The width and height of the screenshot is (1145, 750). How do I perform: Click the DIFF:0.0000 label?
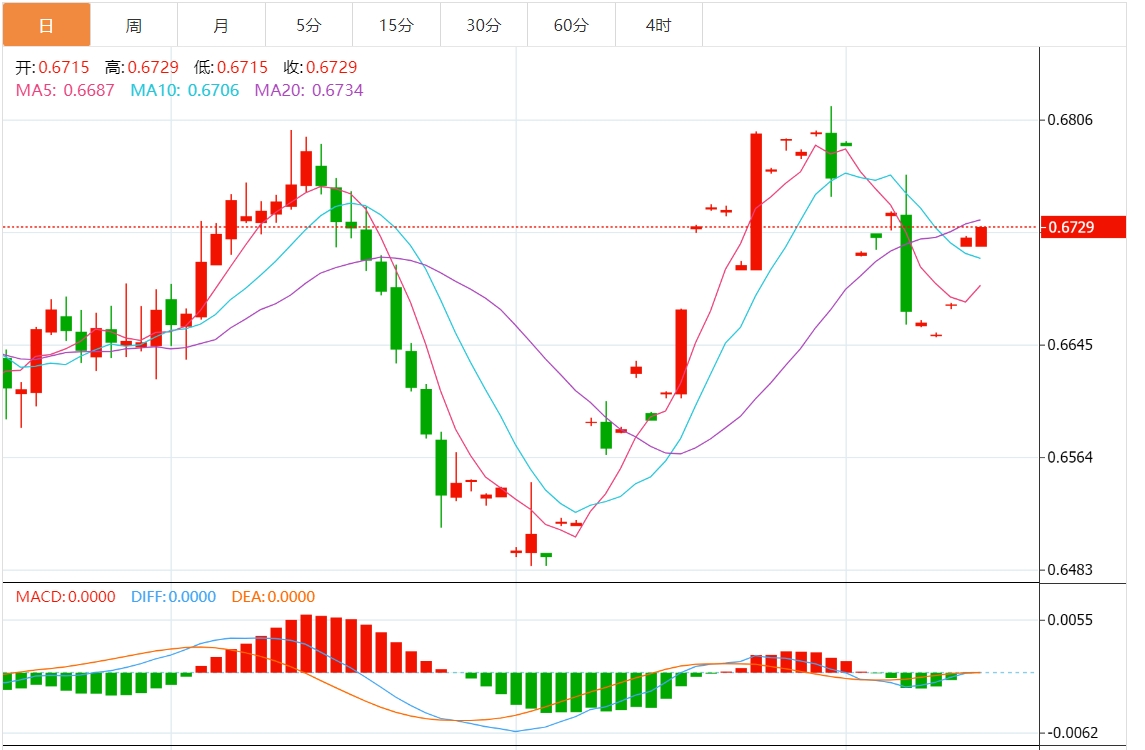tap(174, 597)
